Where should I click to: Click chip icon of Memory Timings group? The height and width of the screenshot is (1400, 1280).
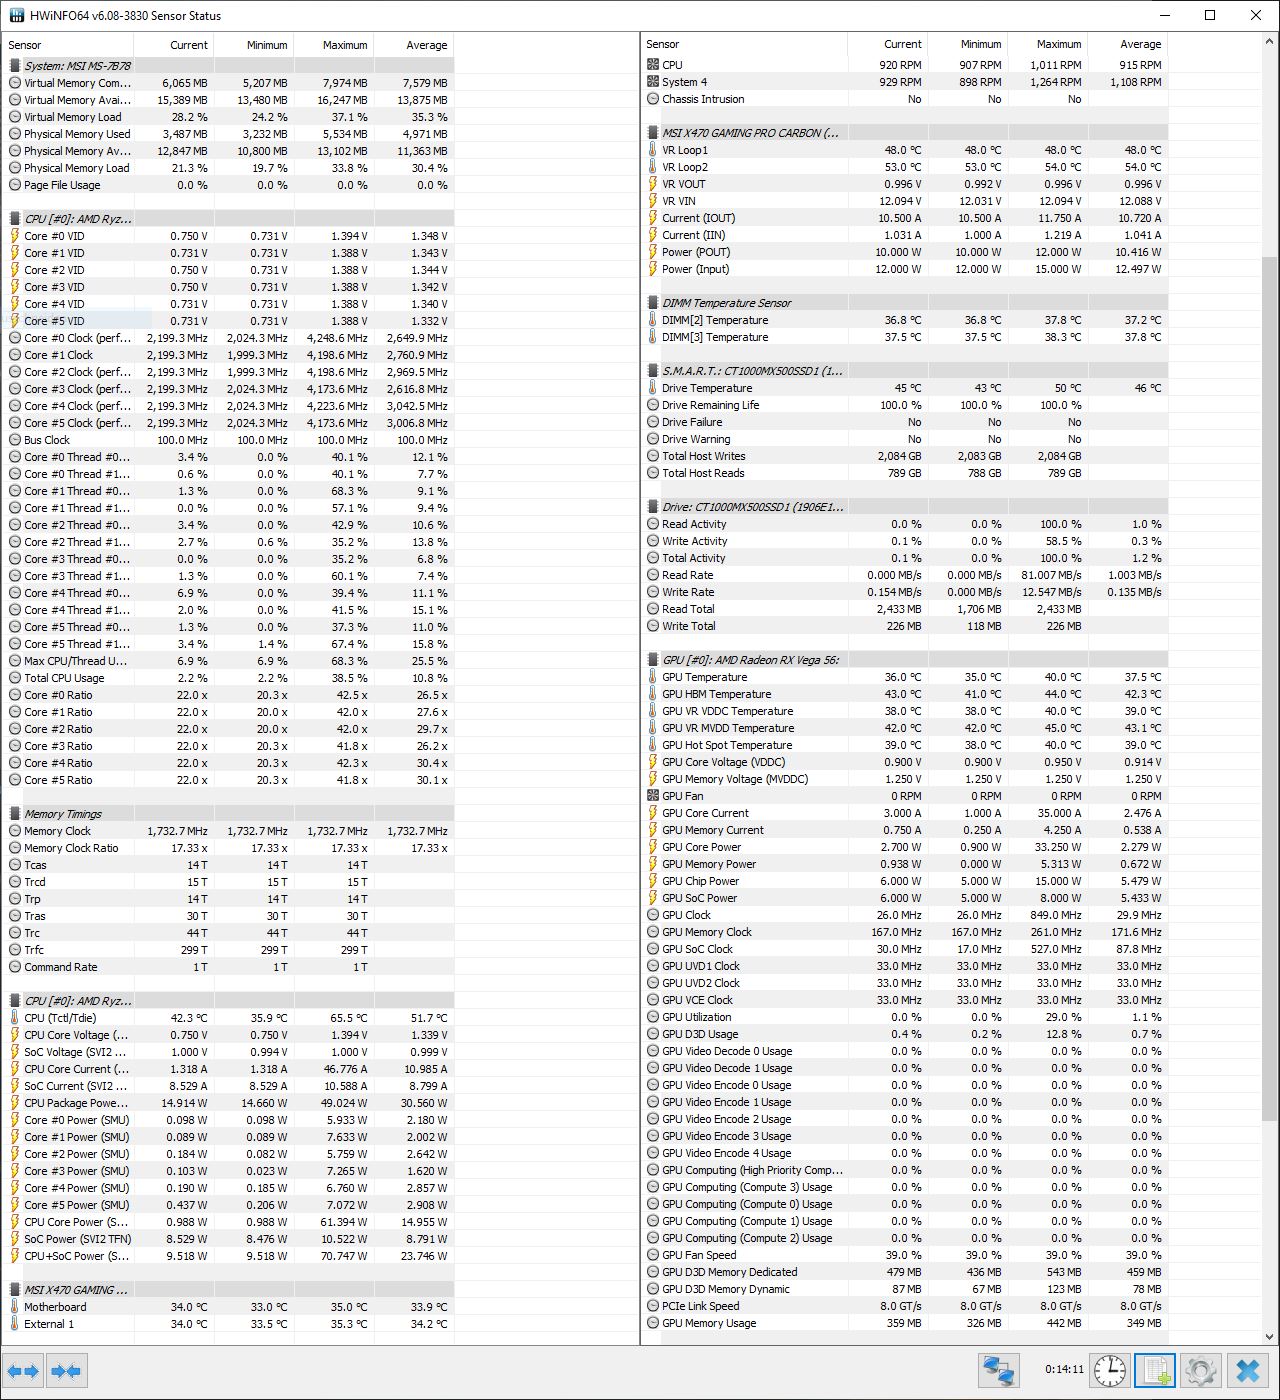(x=15, y=814)
